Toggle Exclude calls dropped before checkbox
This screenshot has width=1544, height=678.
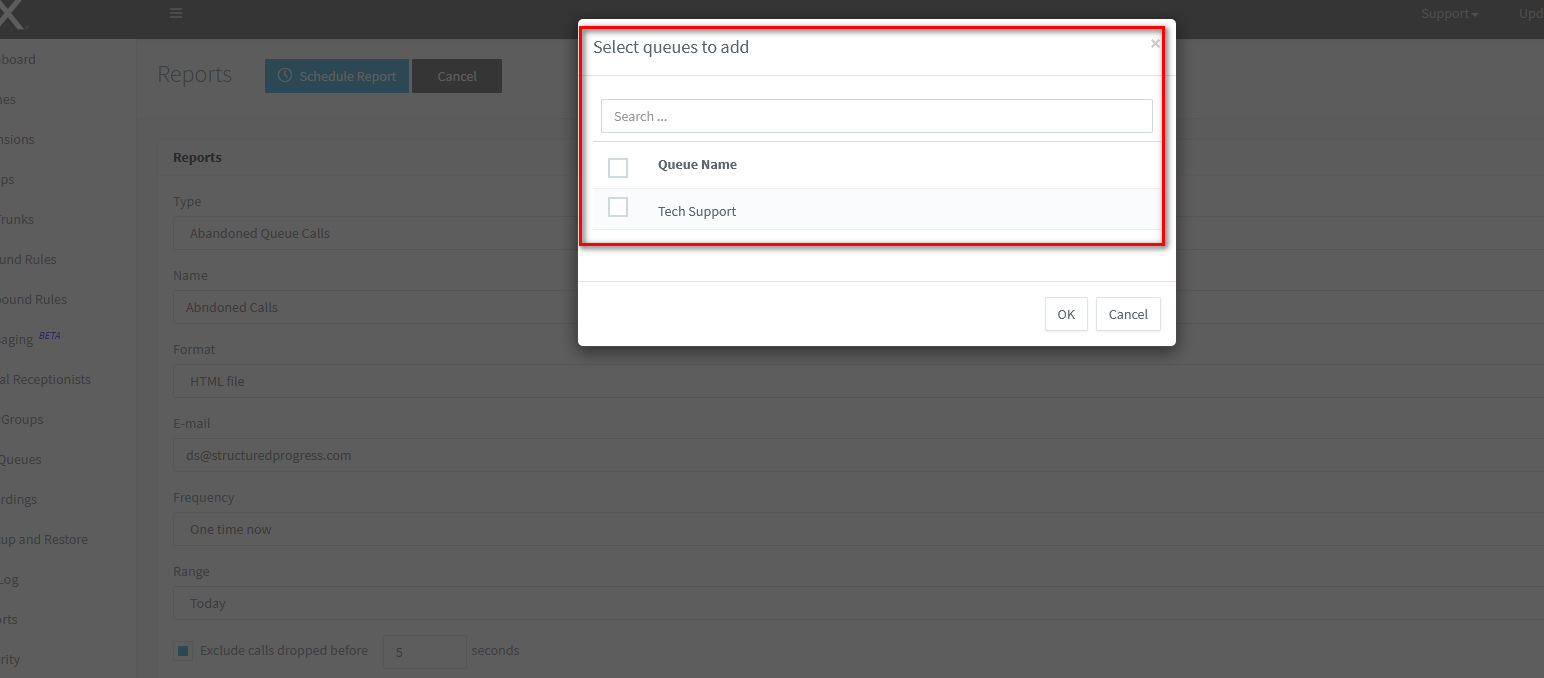coord(184,651)
